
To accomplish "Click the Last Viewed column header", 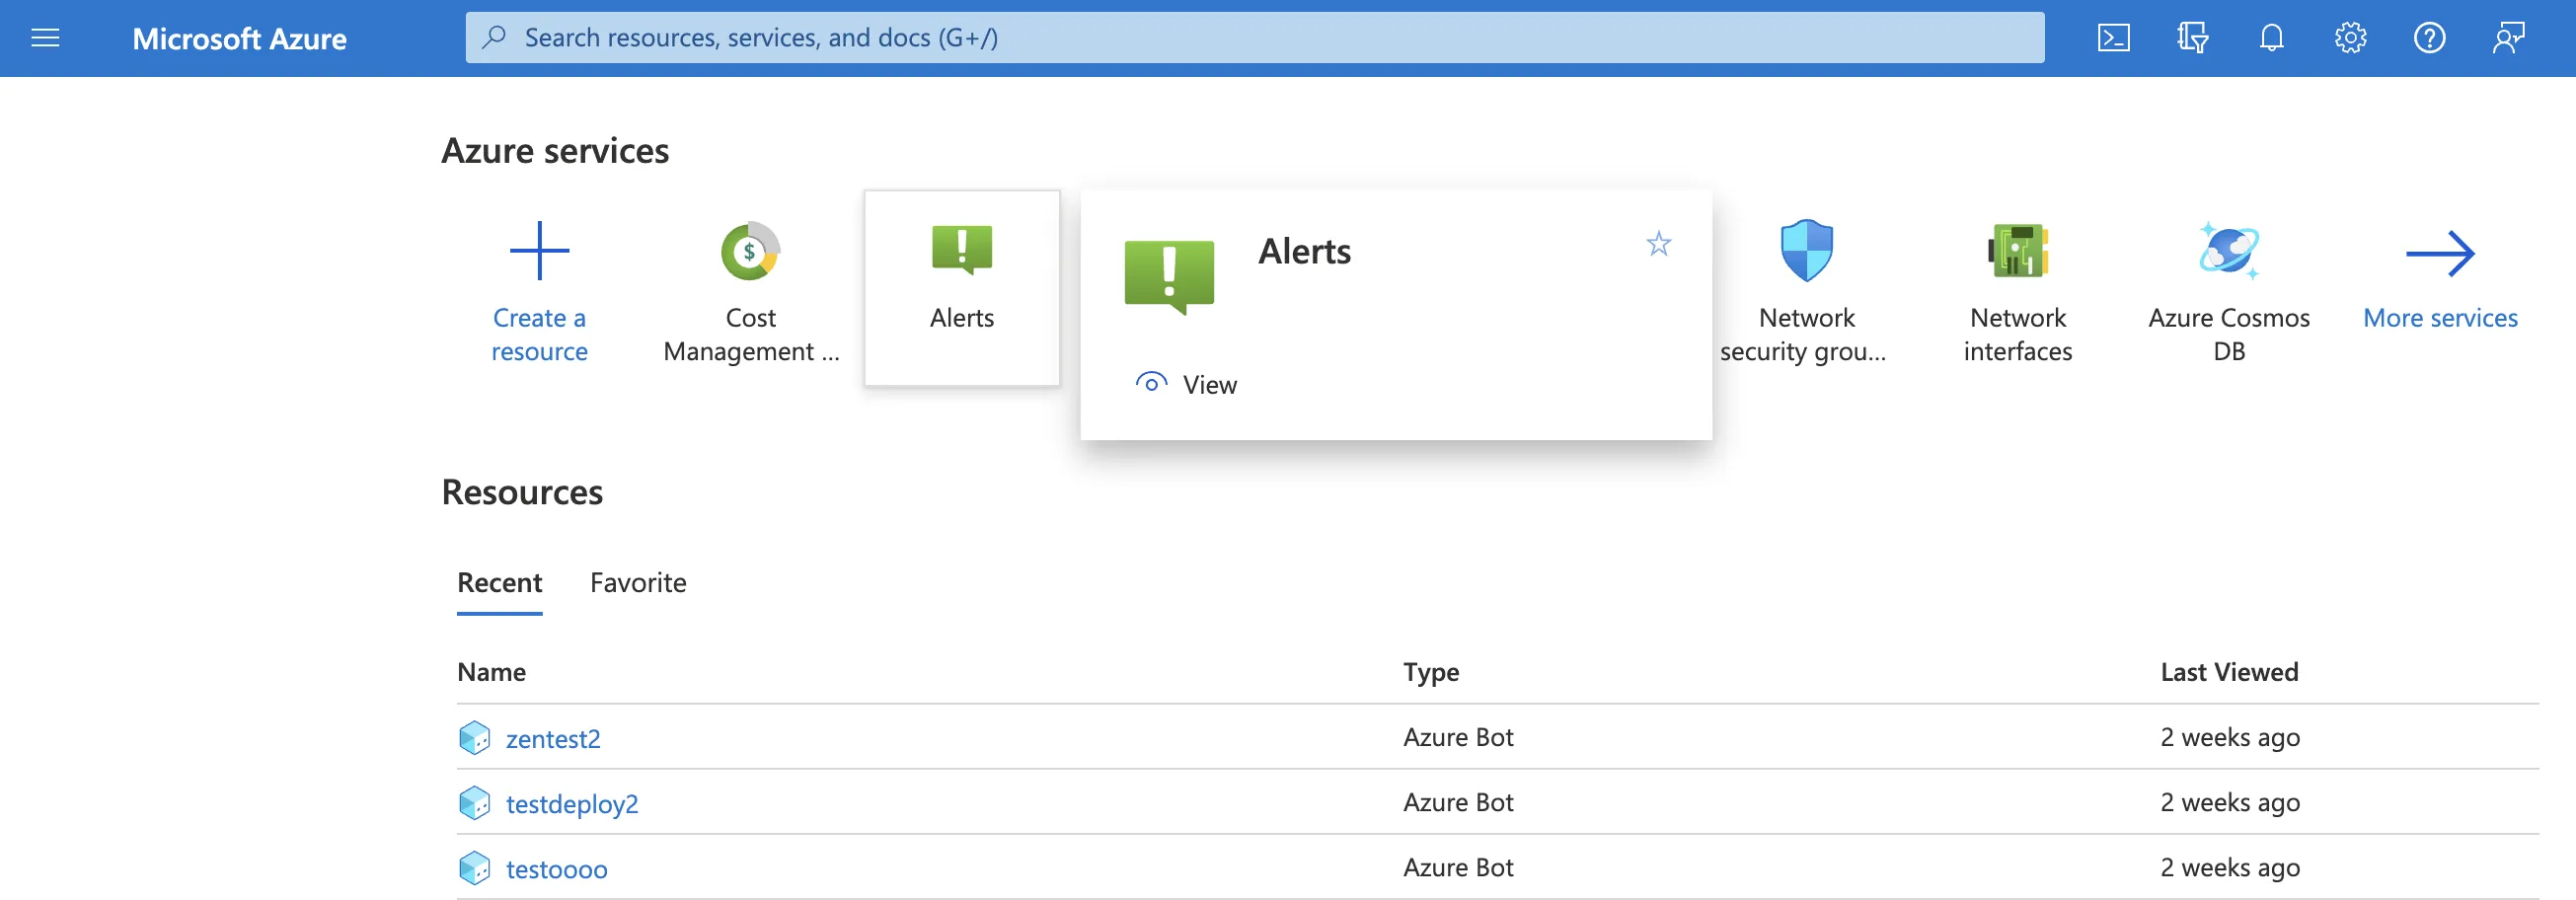I will [x=2229, y=671].
